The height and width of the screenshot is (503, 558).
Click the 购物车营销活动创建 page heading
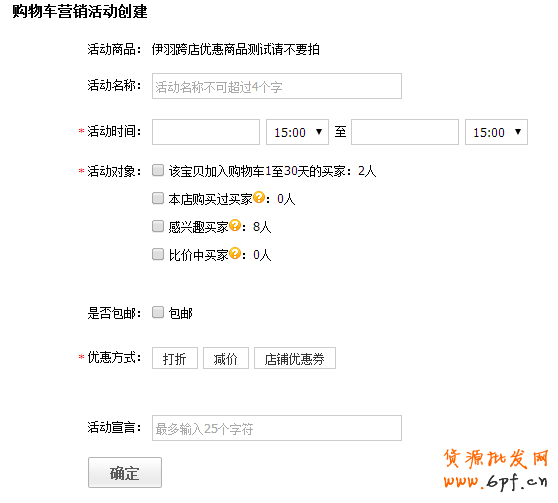pos(80,11)
